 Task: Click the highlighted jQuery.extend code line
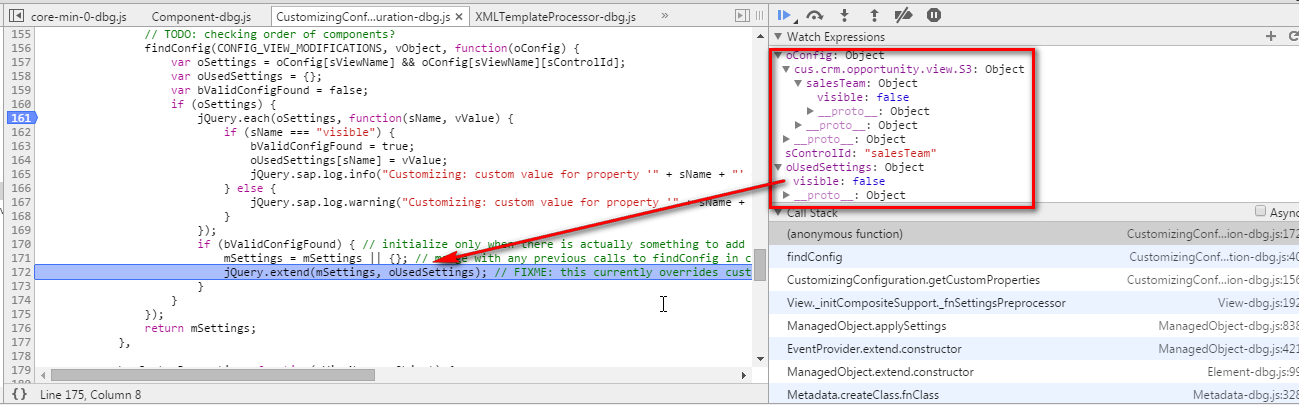click(x=394, y=272)
